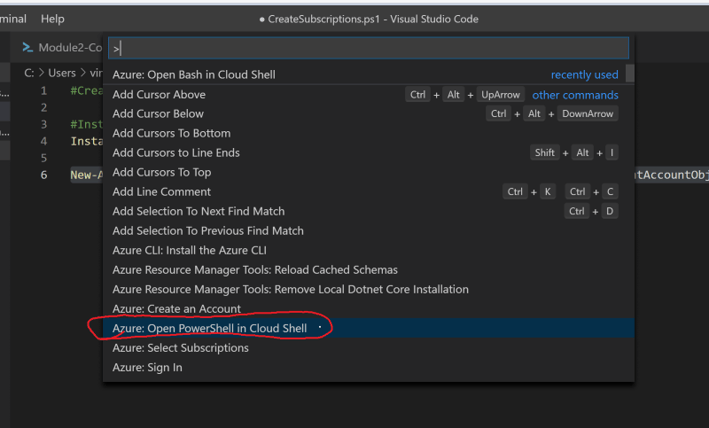Image resolution: width=709 pixels, height=428 pixels.
Task: Choose Add Cursors To Bottom
Action: [x=171, y=133]
